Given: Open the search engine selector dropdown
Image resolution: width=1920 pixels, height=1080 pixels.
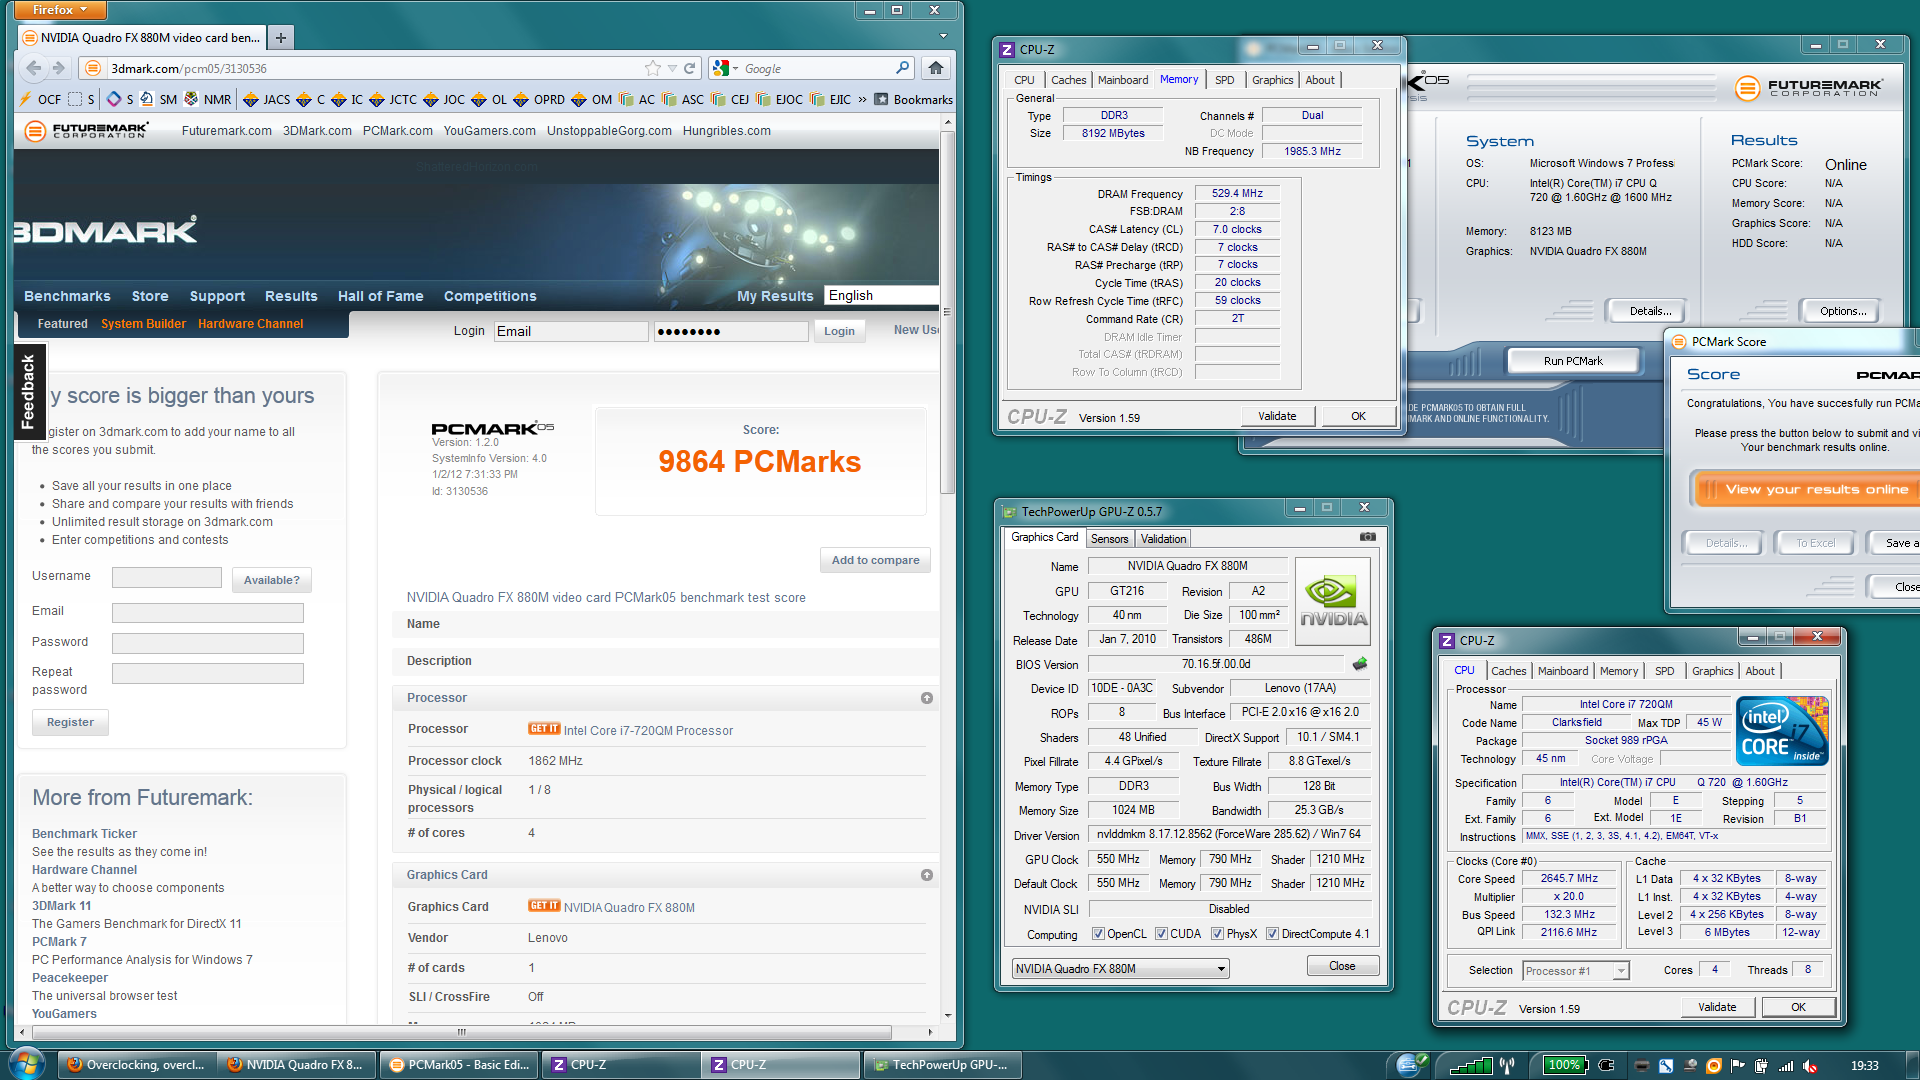Looking at the screenshot, I should point(727,68).
